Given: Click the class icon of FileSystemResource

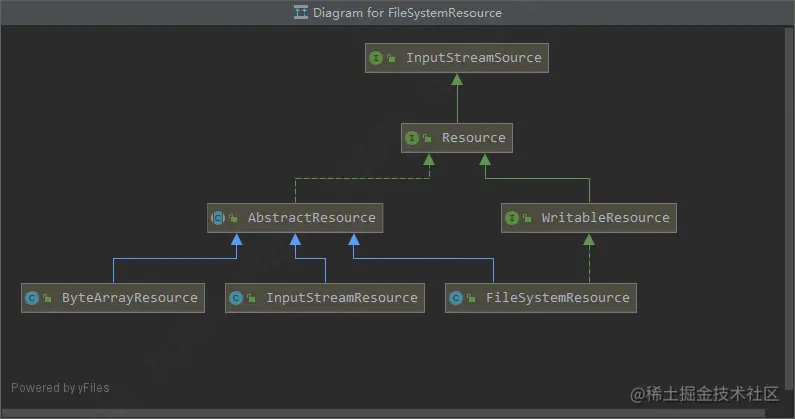Looking at the screenshot, I should 456,298.
